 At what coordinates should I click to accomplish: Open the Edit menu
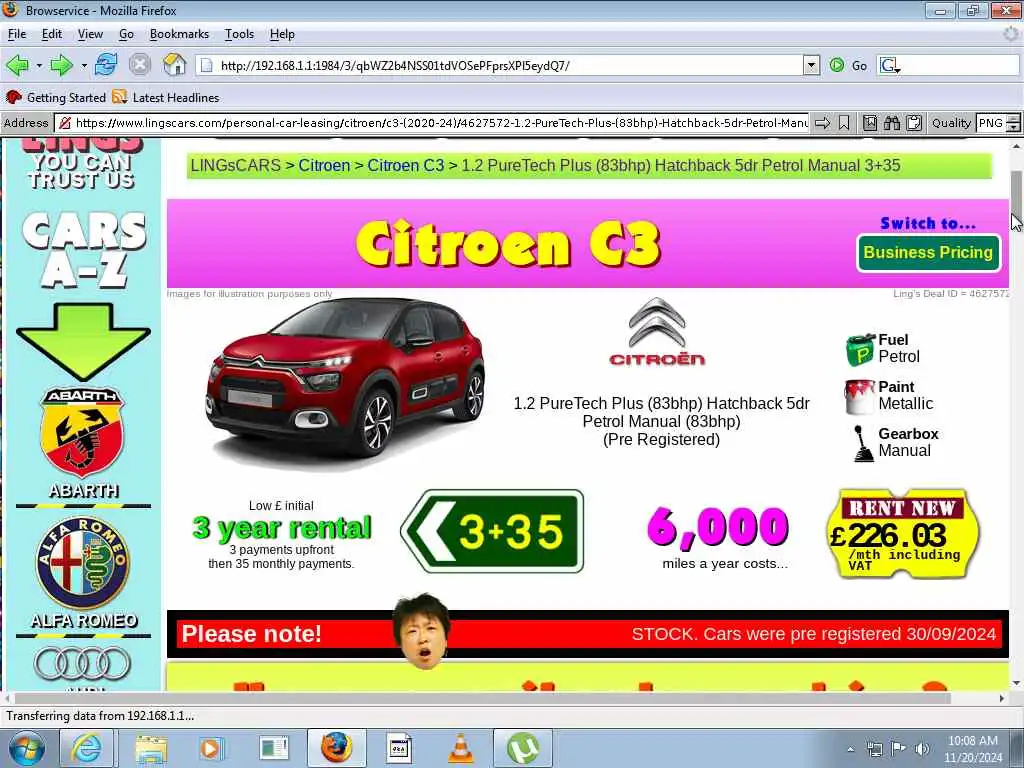[x=52, y=34]
